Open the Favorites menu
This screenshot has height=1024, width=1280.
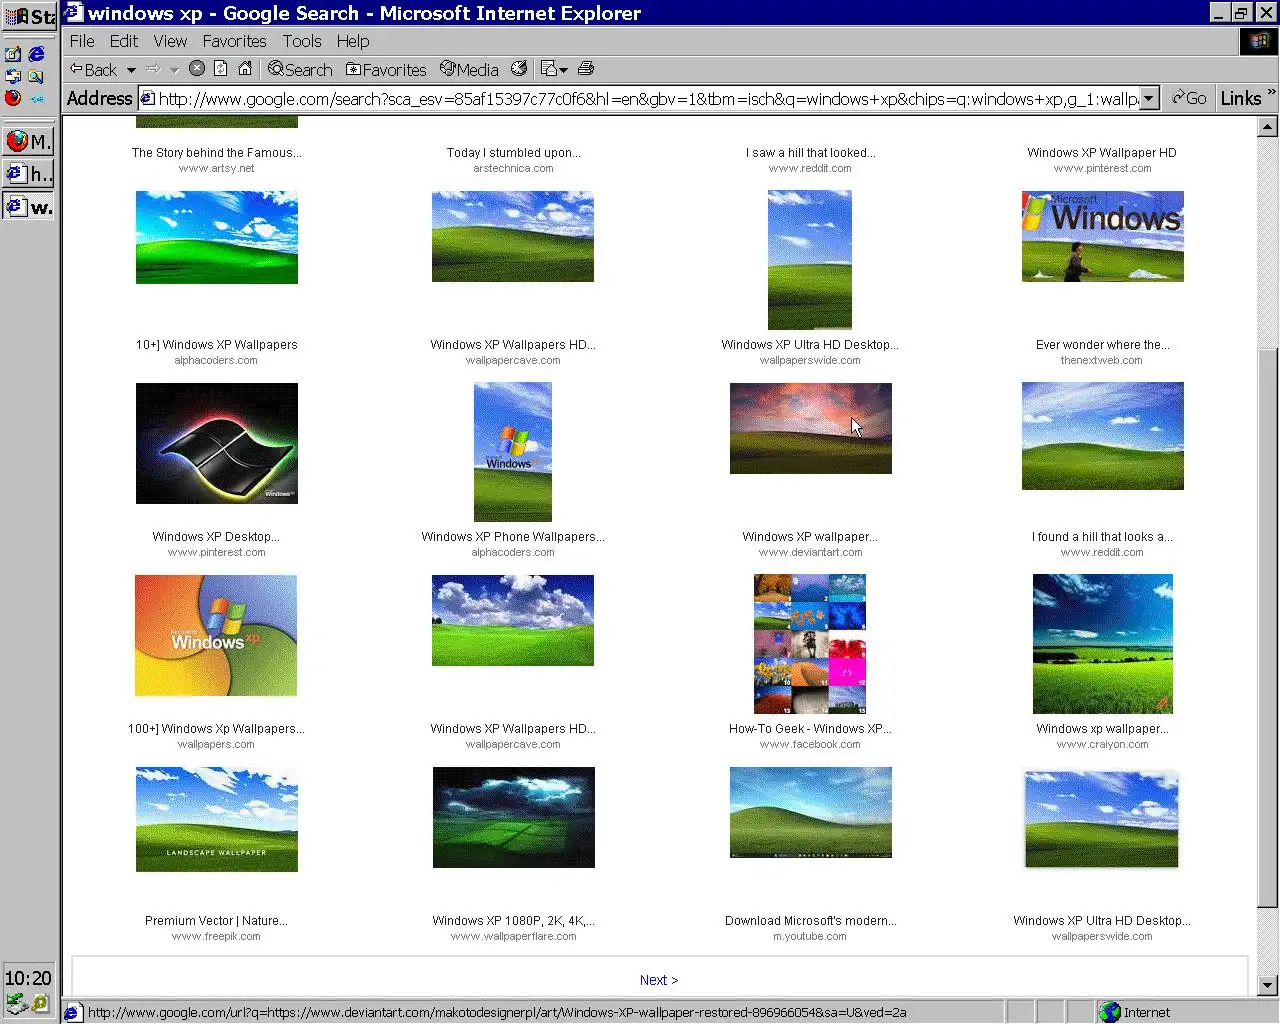[234, 41]
